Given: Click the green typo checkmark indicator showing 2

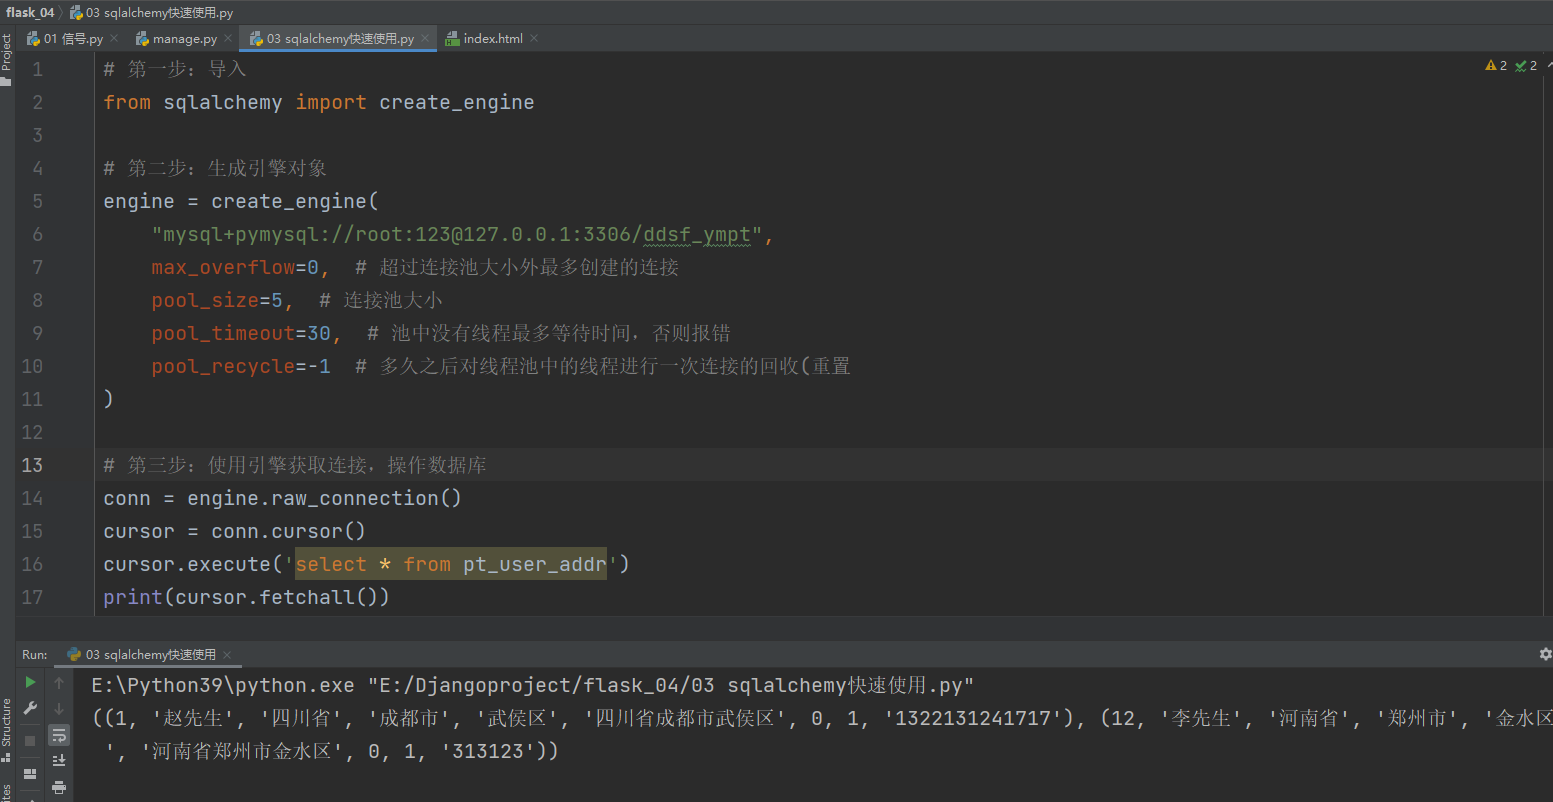Looking at the screenshot, I should point(1526,66).
